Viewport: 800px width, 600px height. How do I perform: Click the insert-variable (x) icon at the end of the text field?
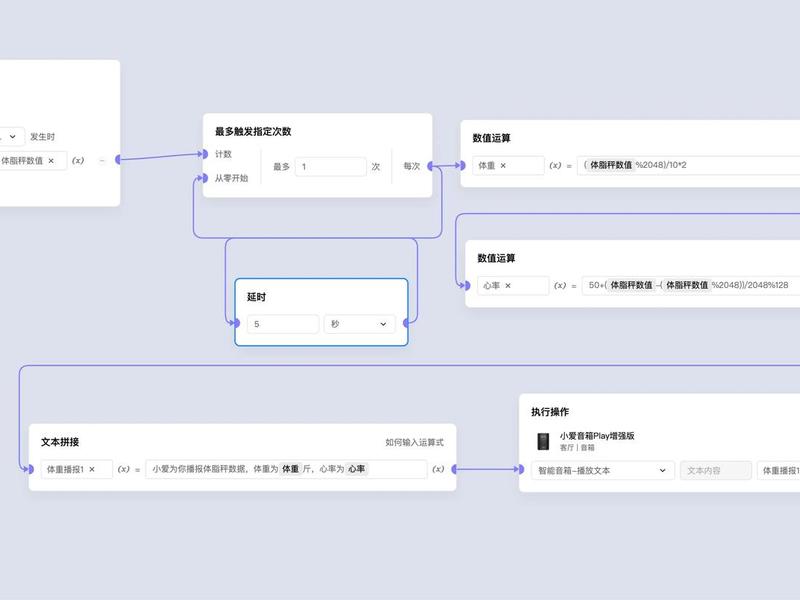tap(438, 469)
